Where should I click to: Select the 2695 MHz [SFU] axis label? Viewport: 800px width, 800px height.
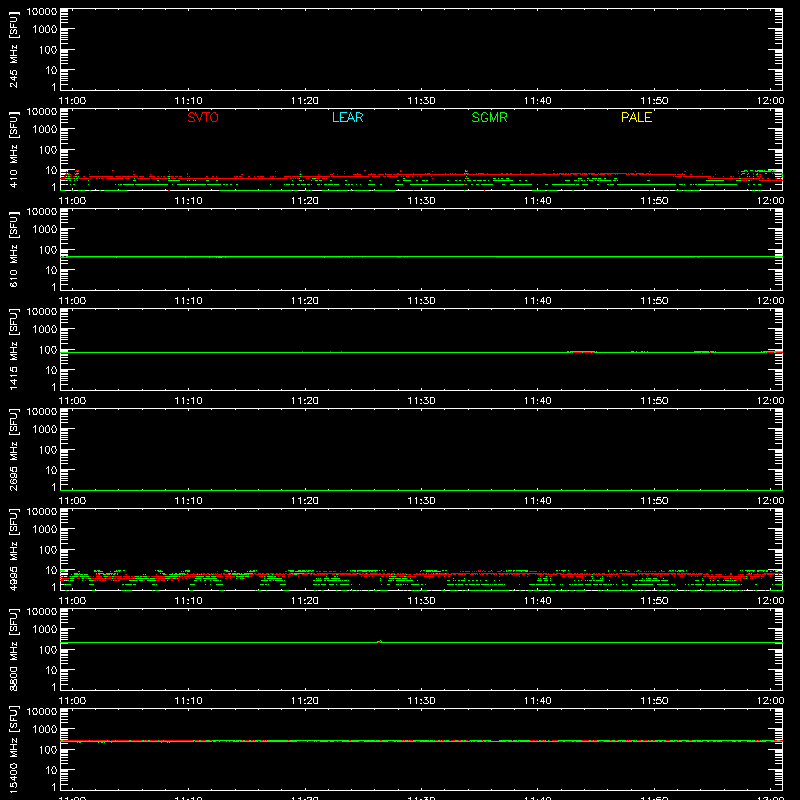tap(13, 449)
